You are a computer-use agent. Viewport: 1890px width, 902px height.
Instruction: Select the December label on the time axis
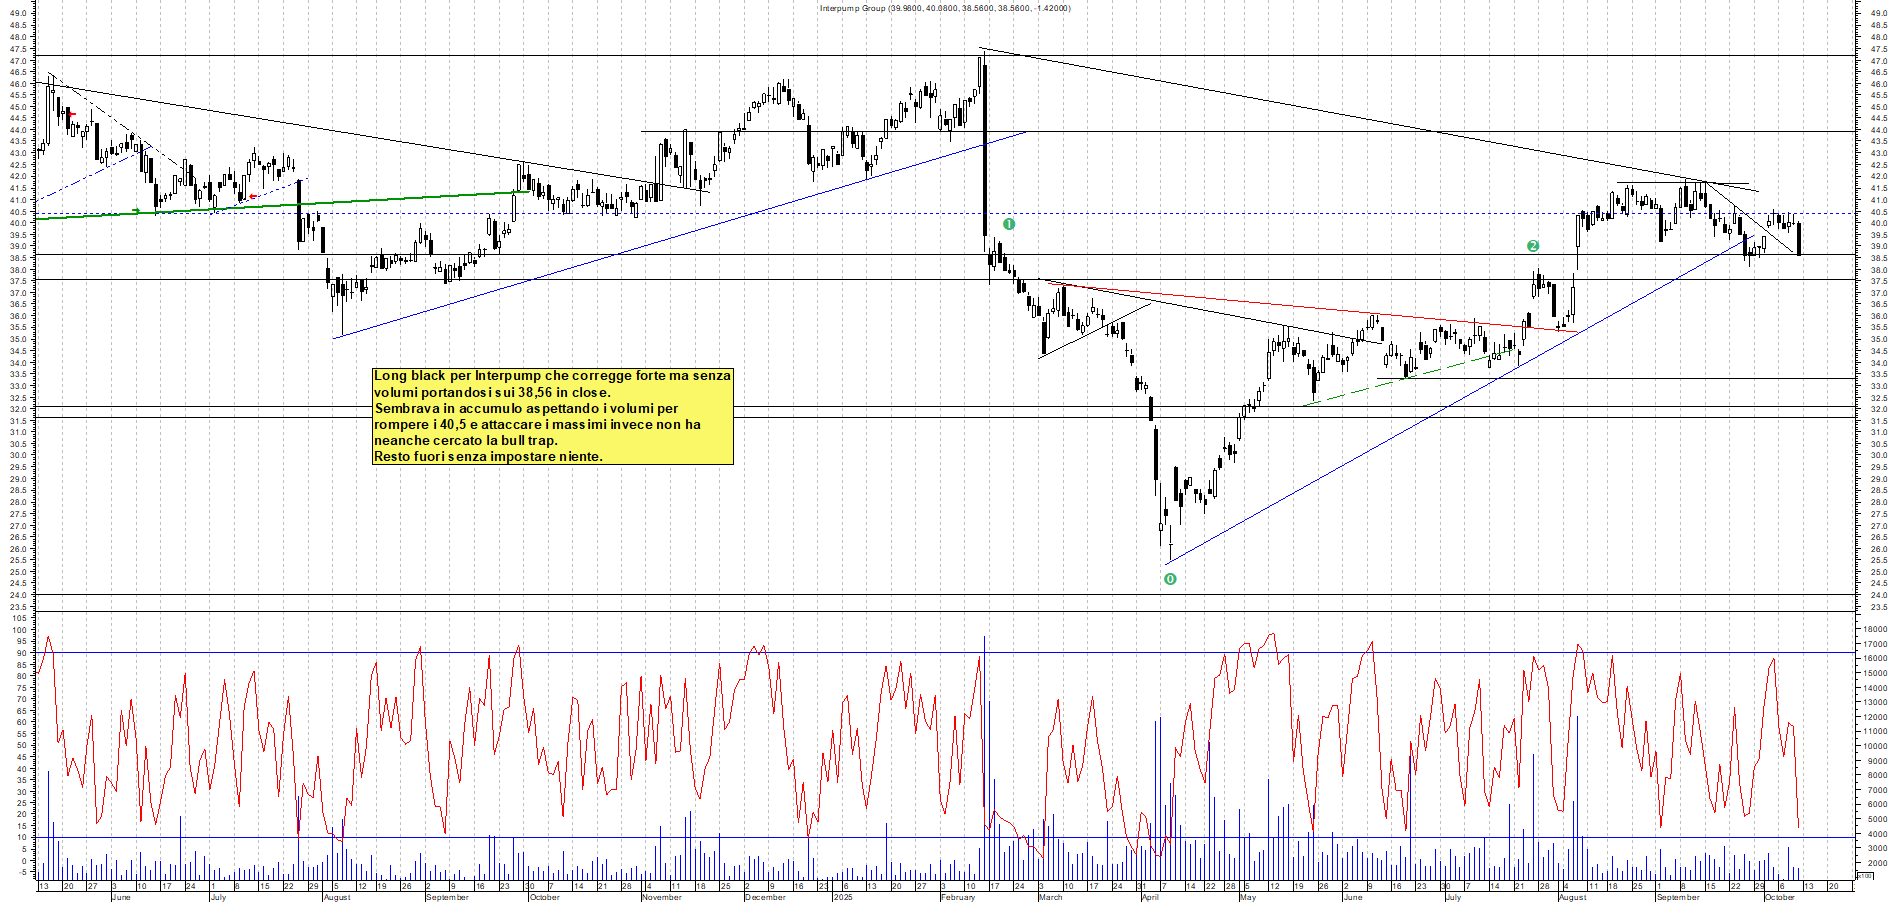coord(765,897)
